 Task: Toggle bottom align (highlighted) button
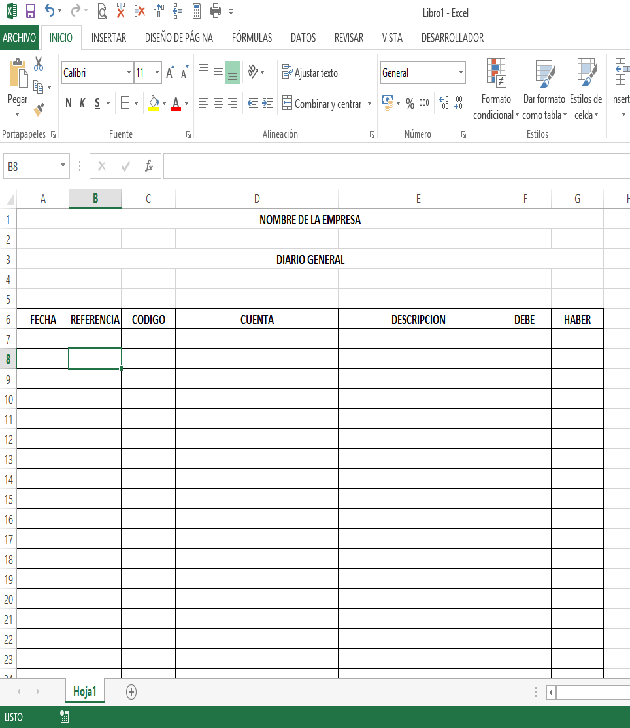click(233, 72)
